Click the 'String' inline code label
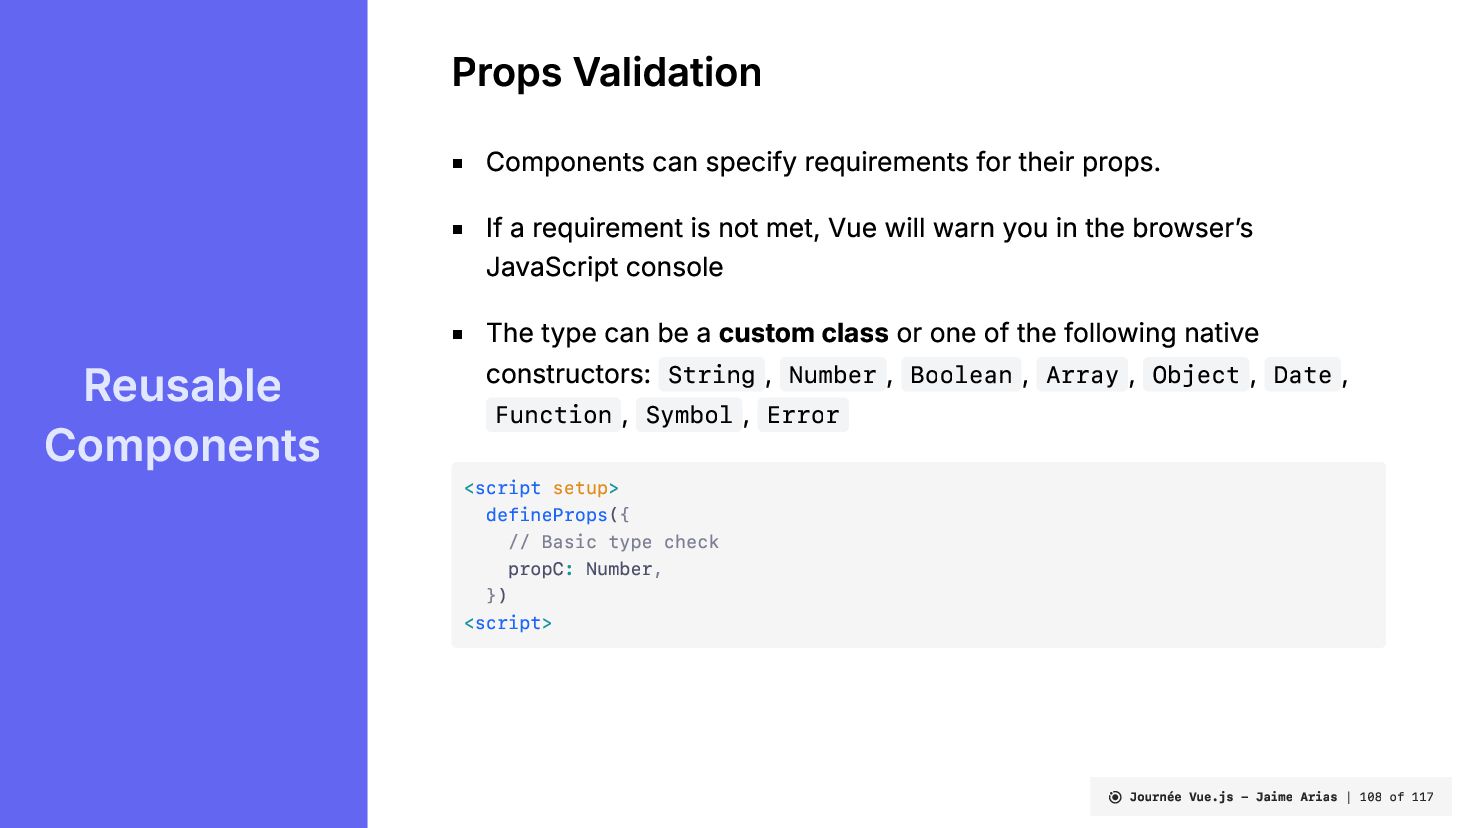 [x=711, y=375]
